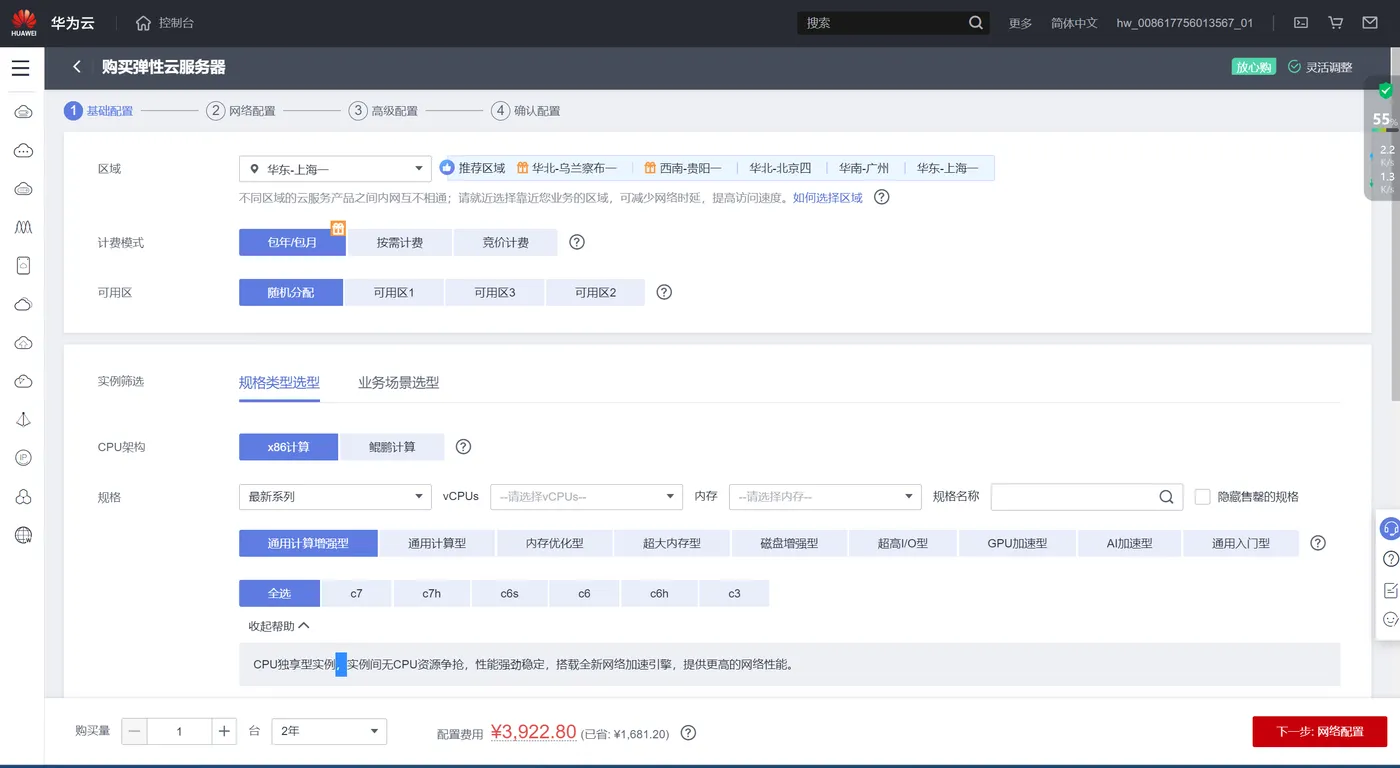Select GPU加速型 spec category
This screenshot has width=1400, height=768.
(x=1017, y=543)
